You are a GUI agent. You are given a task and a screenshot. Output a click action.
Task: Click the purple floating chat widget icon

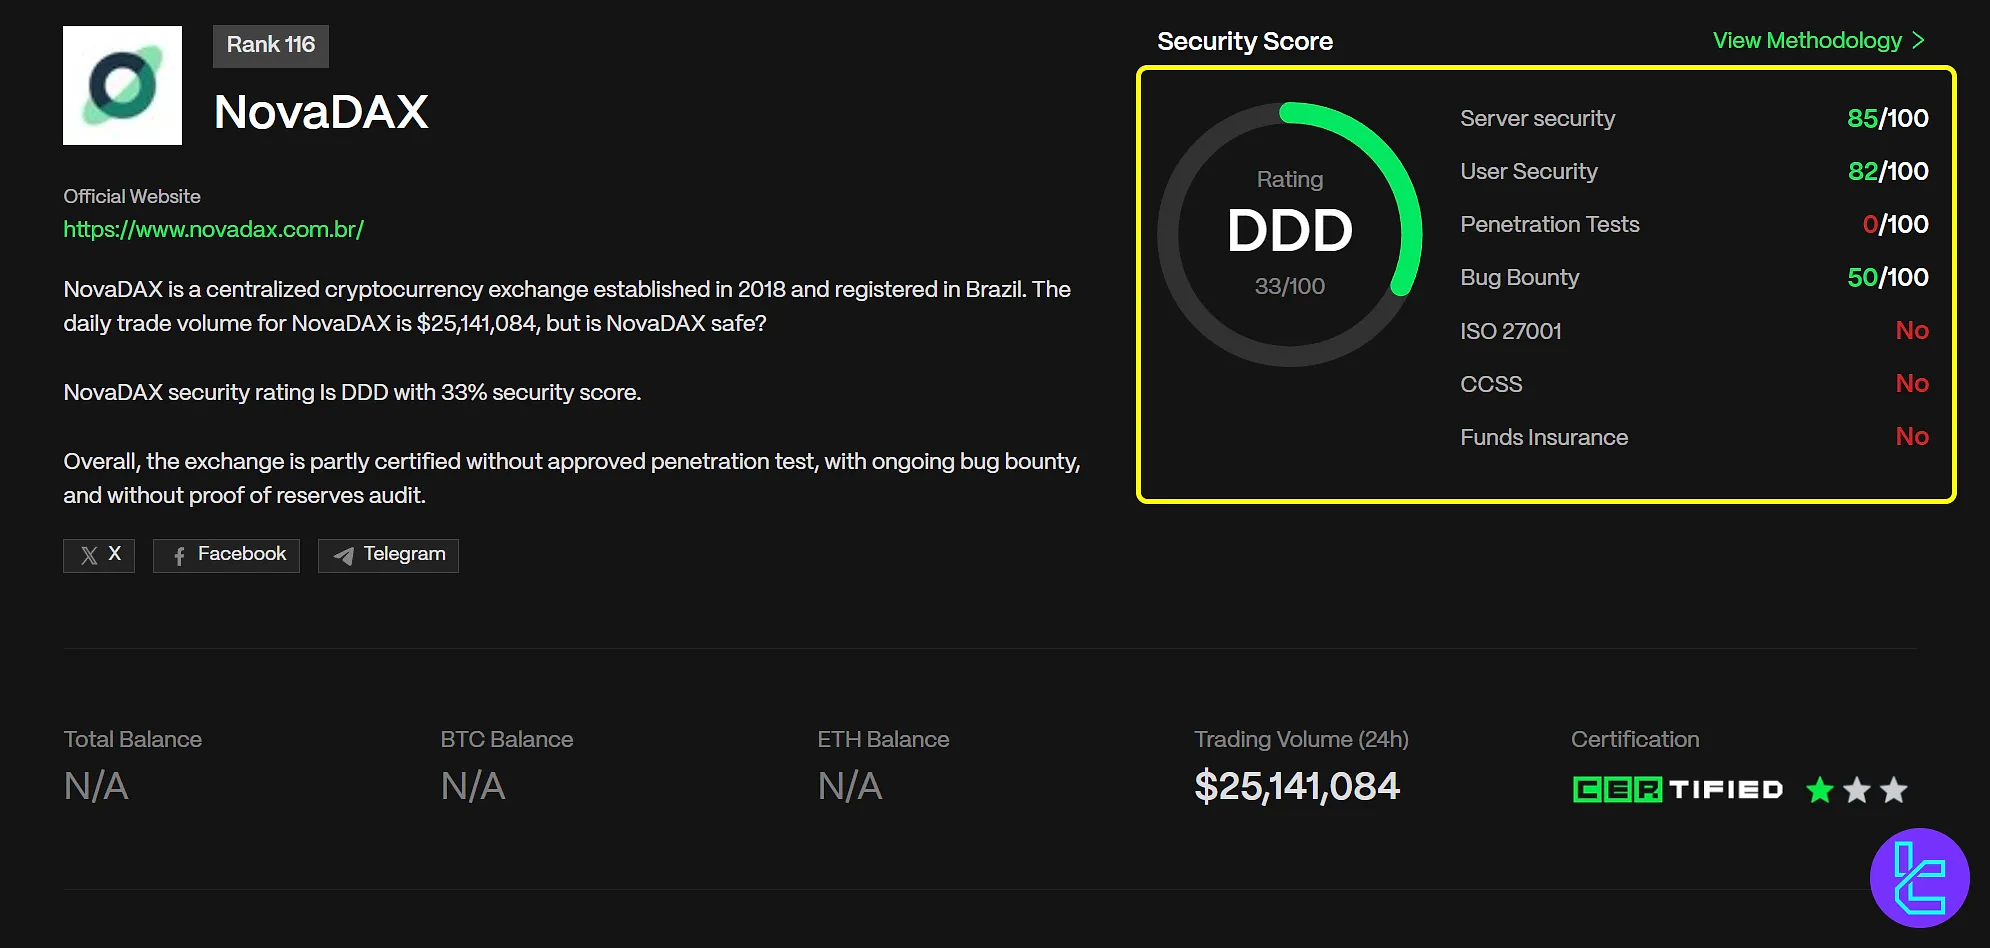[1919, 878]
